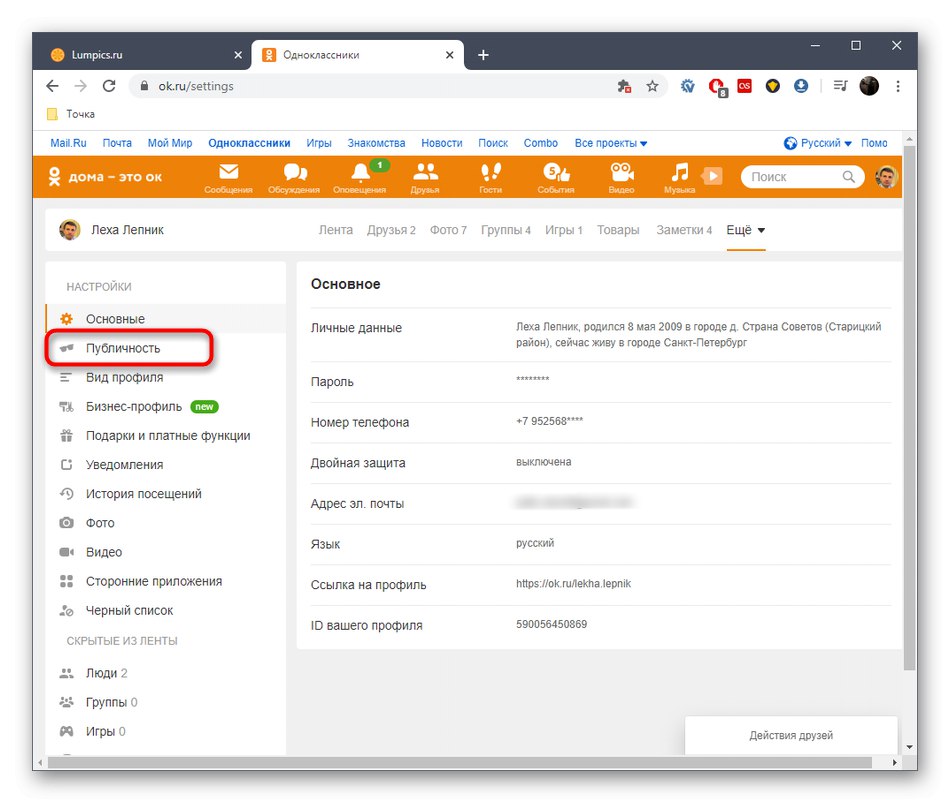Open profile avatar in orange header
This screenshot has width=950, height=803.
tap(886, 177)
